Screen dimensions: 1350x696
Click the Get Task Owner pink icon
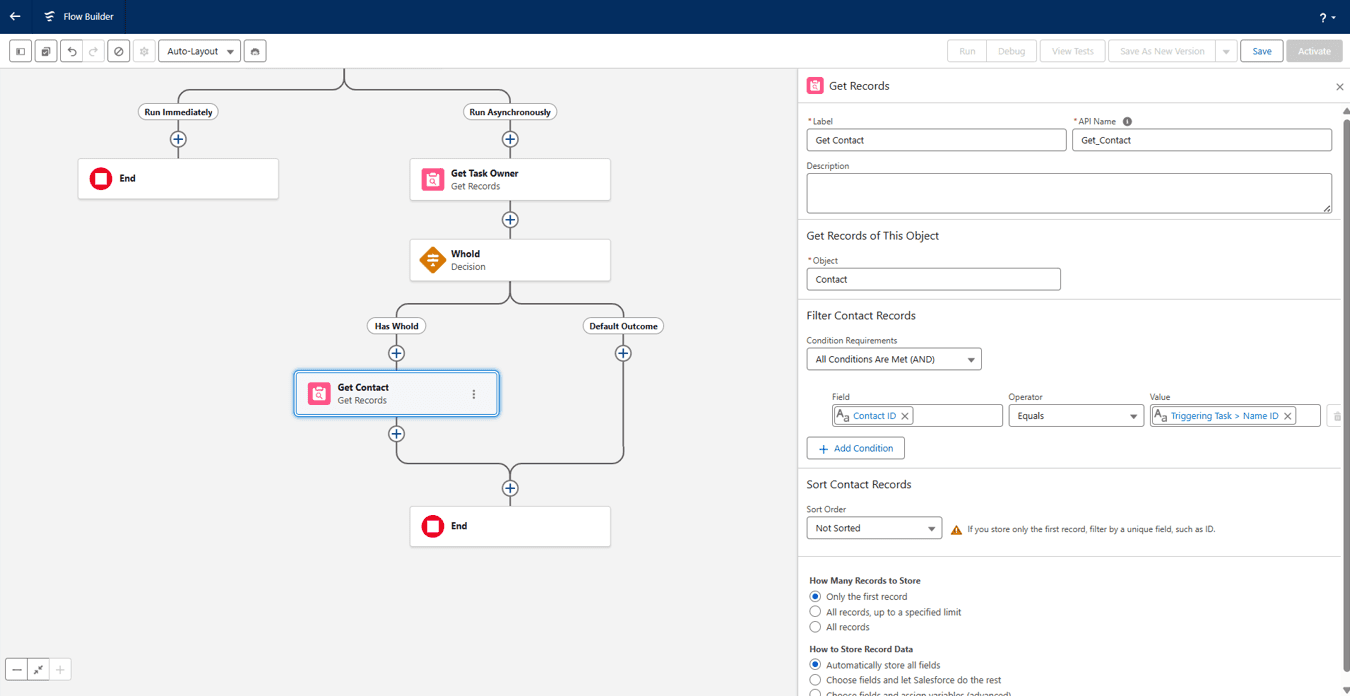coord(433,179)
